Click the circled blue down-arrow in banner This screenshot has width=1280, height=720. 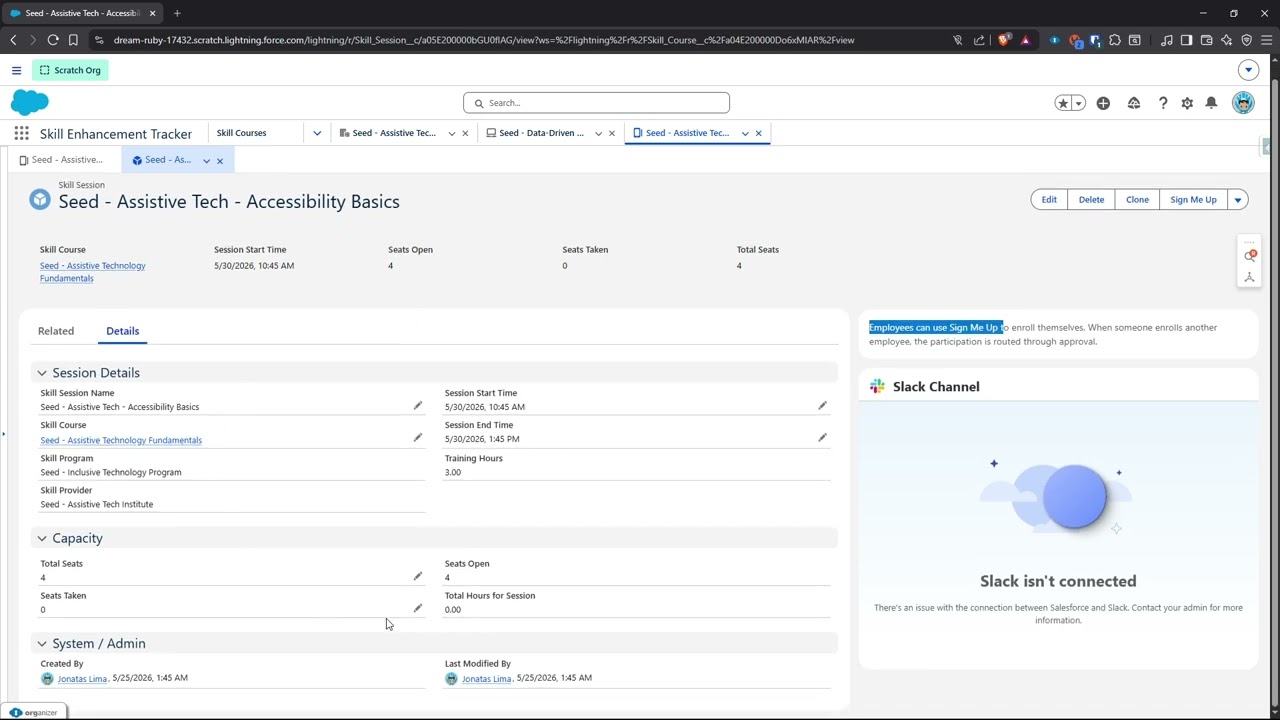1248,70
